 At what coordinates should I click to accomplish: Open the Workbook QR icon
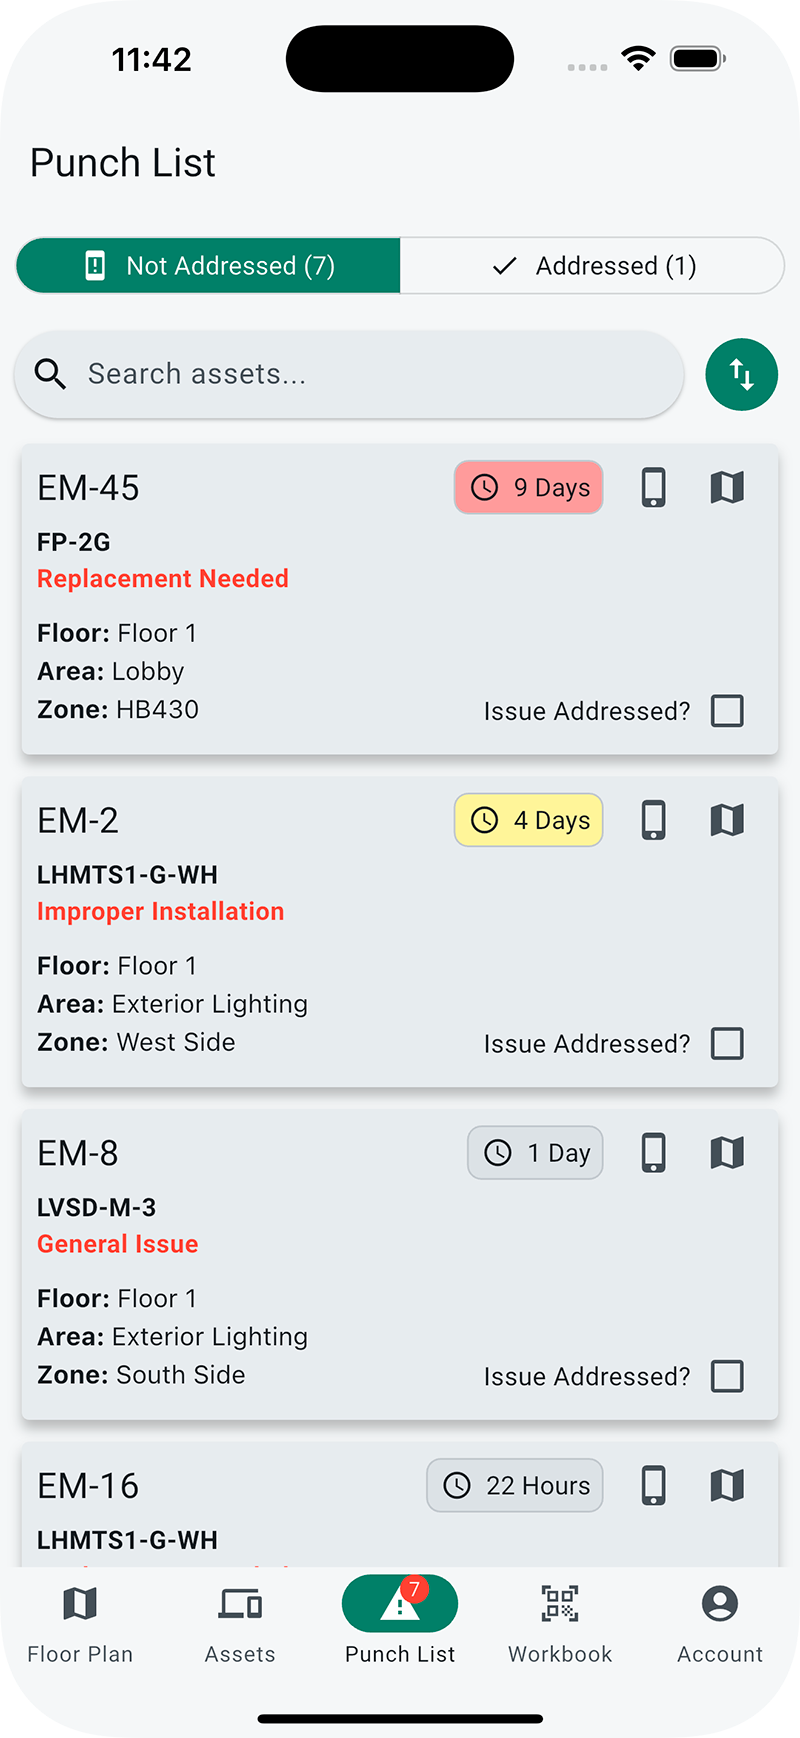(560, 1603)
